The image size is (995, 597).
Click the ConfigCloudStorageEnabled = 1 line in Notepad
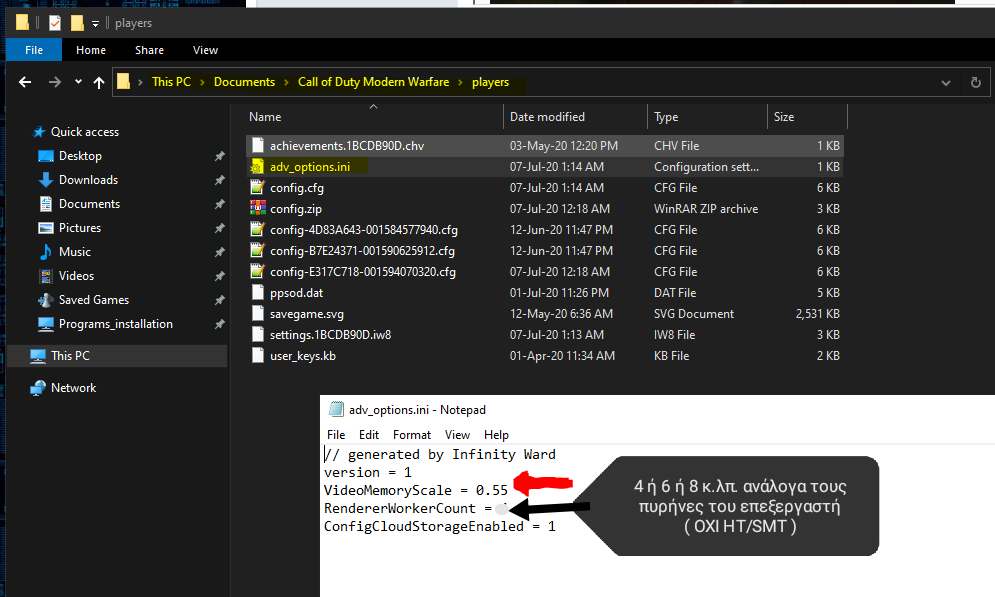tap(440, 527)
